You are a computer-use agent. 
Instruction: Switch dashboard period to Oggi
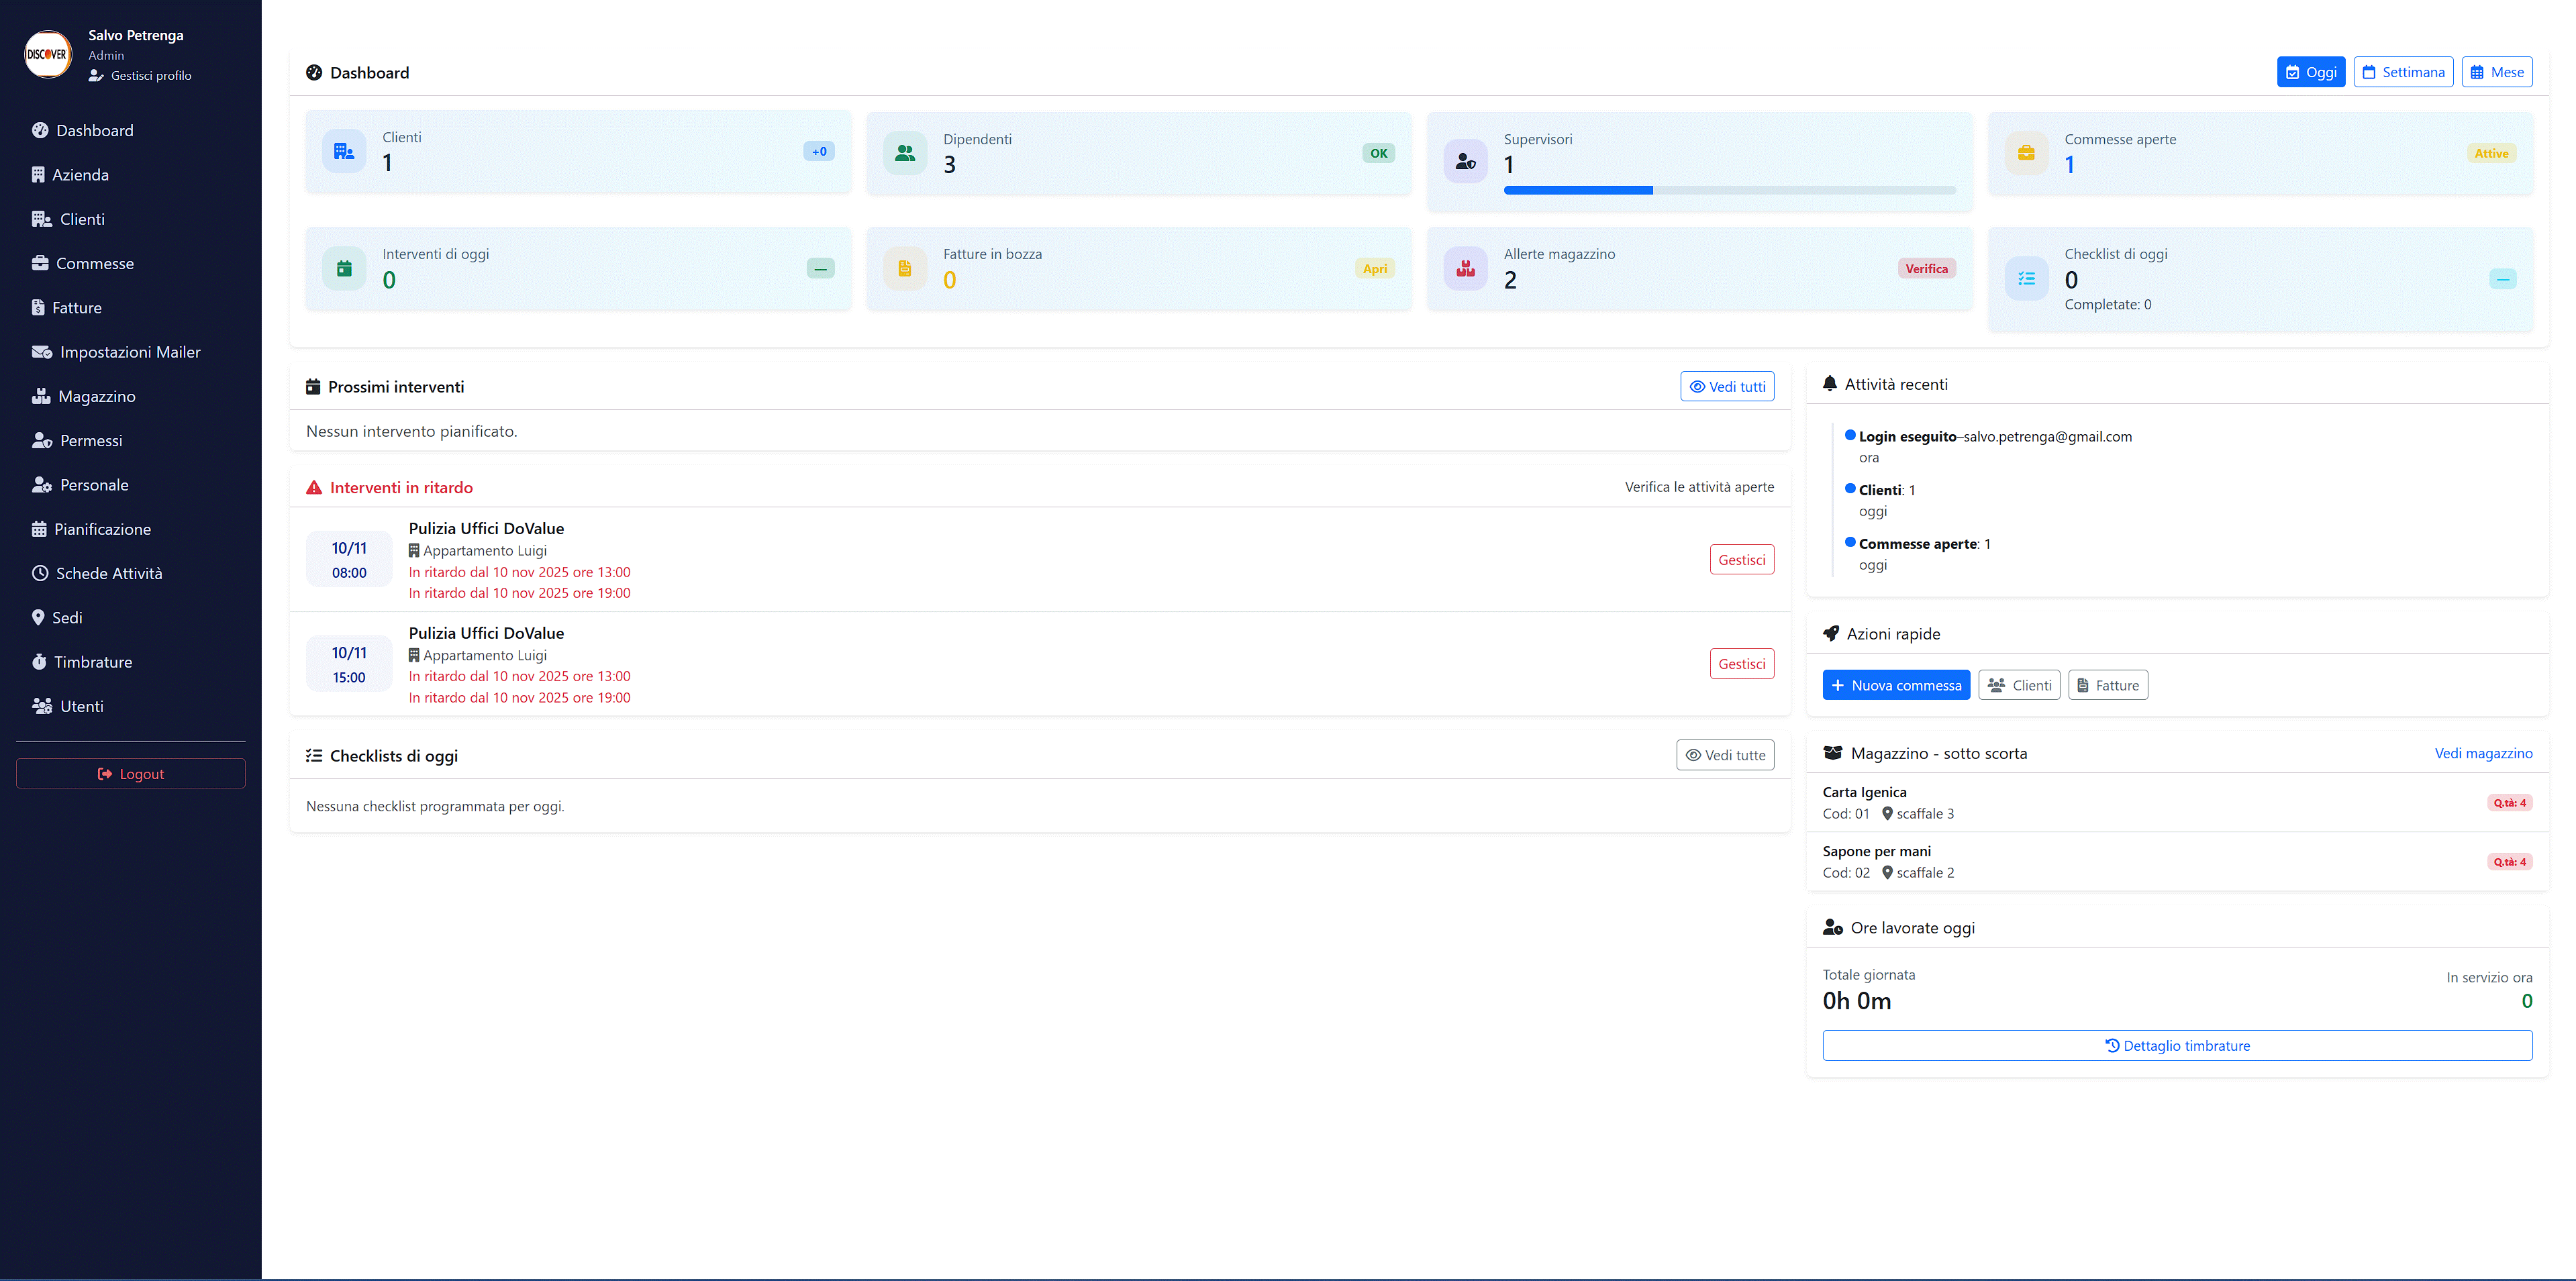tap(2310, 72)
